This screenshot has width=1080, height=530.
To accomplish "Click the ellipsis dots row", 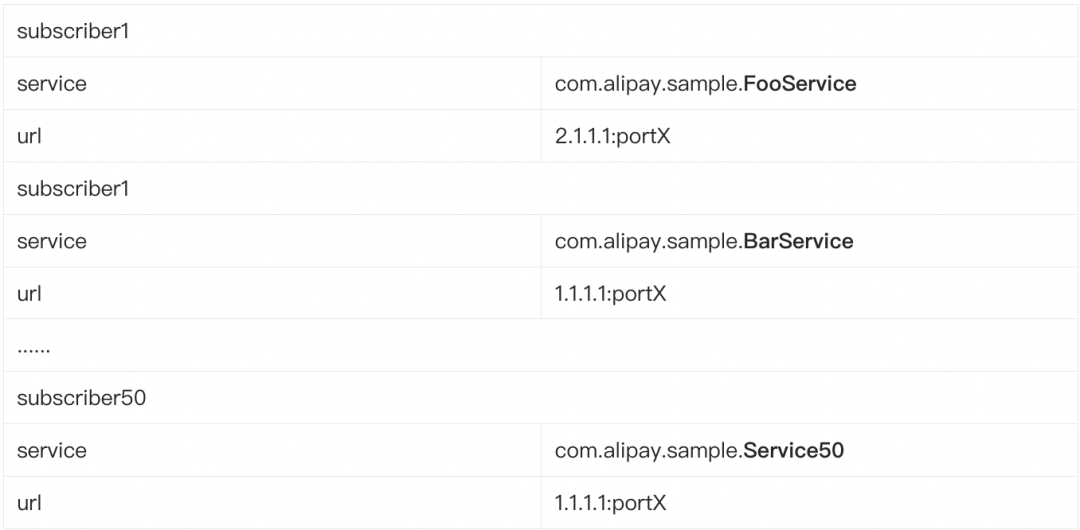I will (x=541, y=345).
